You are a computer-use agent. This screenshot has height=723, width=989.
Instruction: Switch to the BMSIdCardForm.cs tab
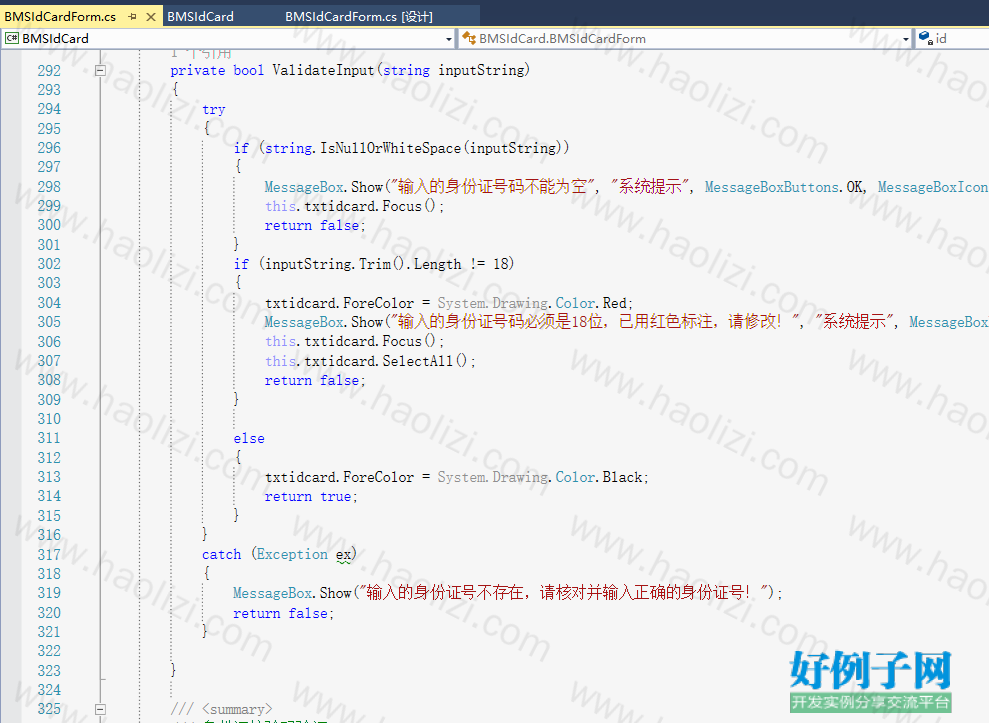point(61,16)
